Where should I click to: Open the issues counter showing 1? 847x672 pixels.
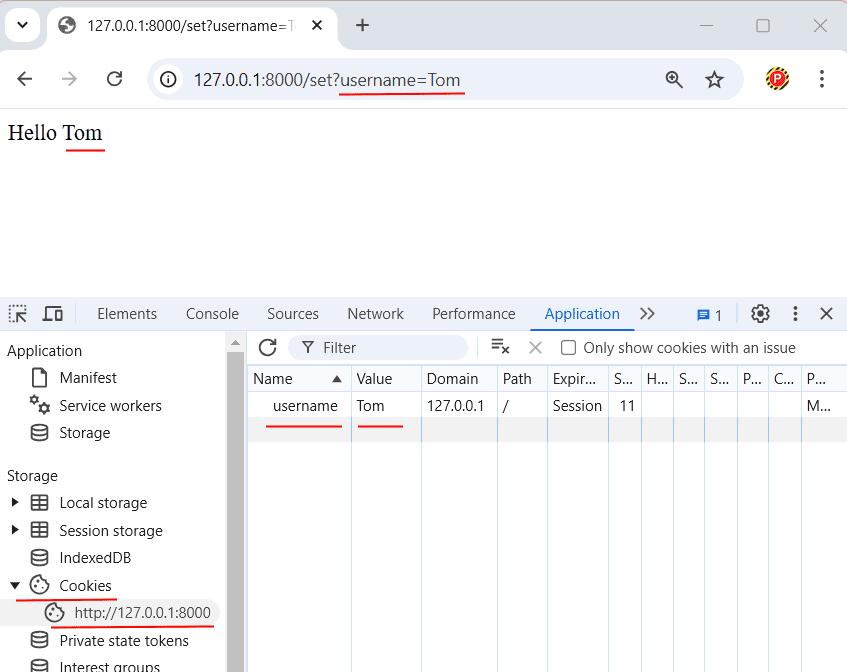click(x=709, y=315)
